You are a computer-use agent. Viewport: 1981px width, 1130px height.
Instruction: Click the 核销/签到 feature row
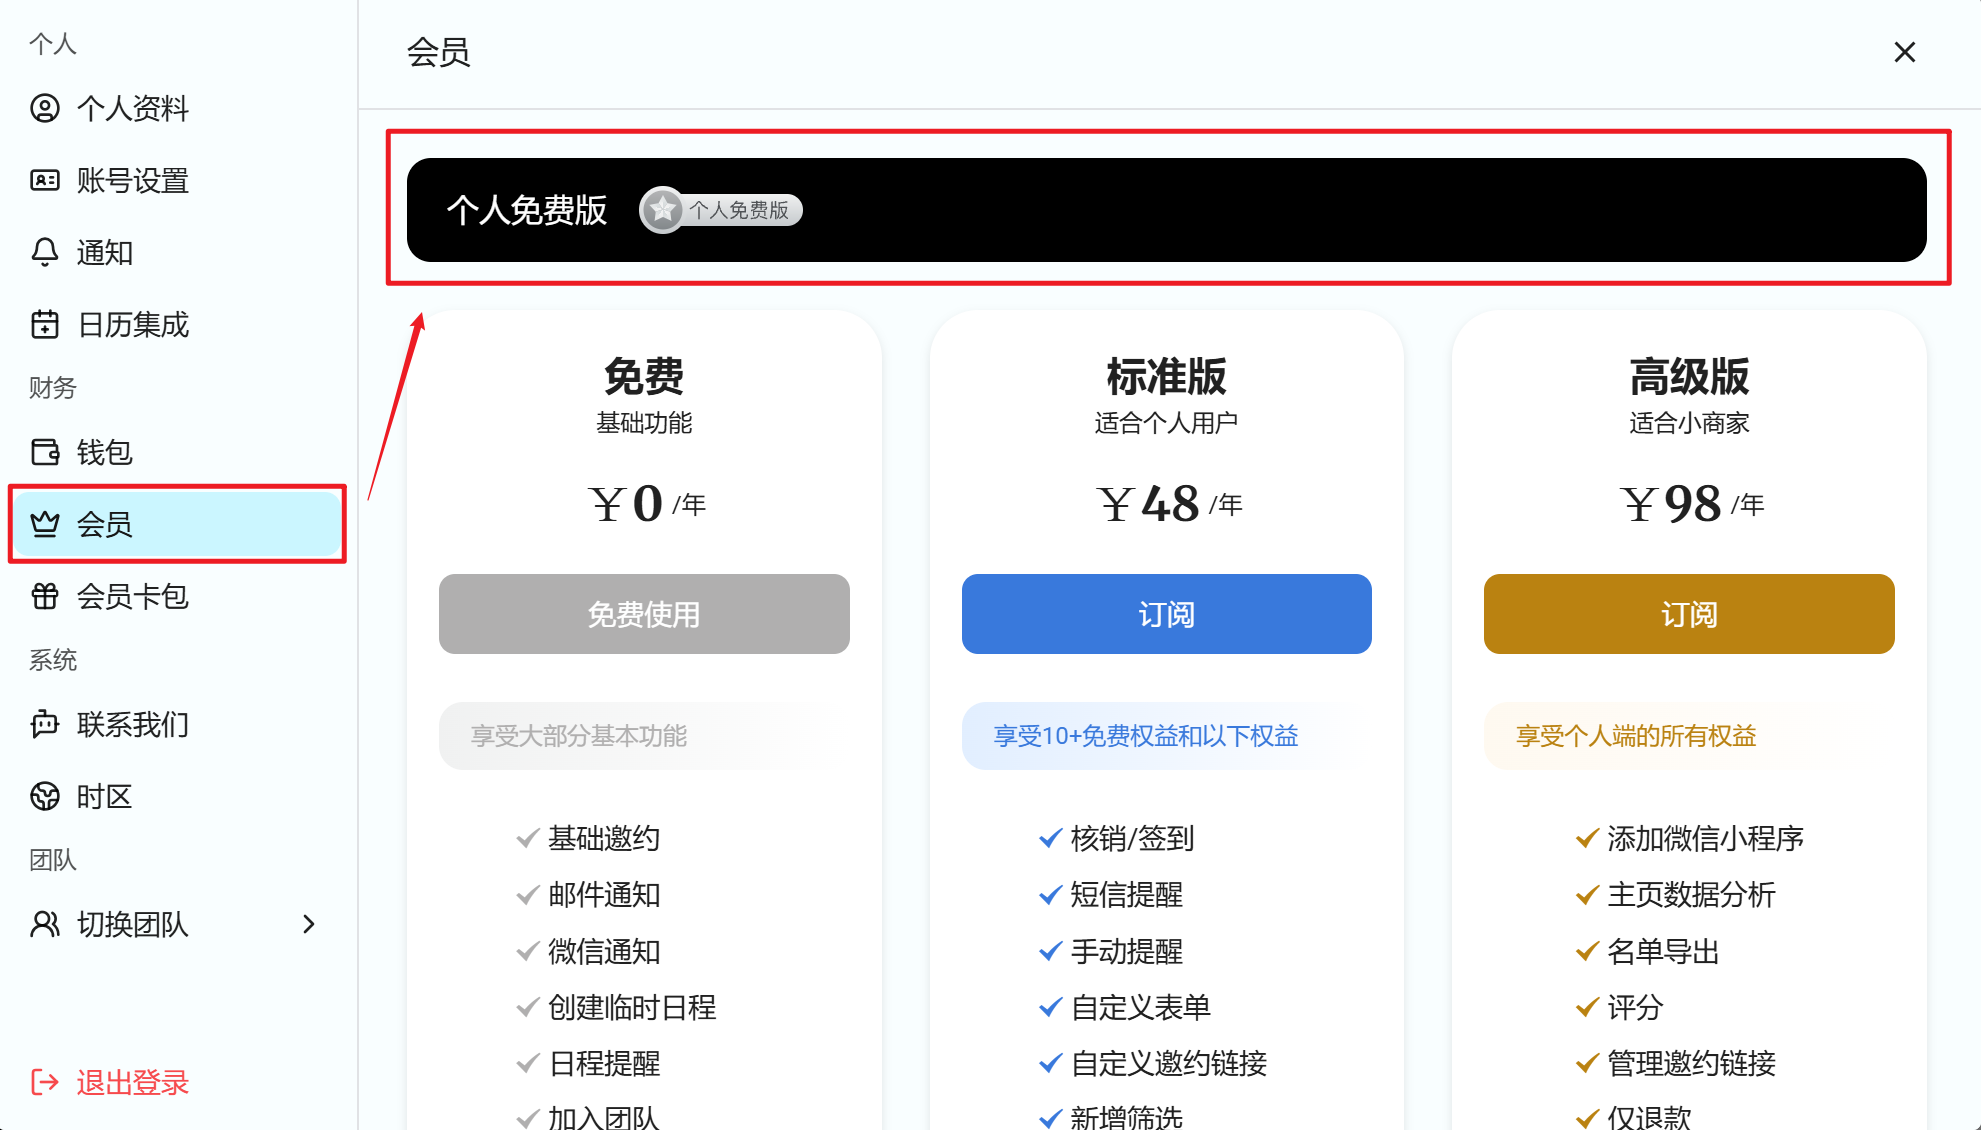1116,838
